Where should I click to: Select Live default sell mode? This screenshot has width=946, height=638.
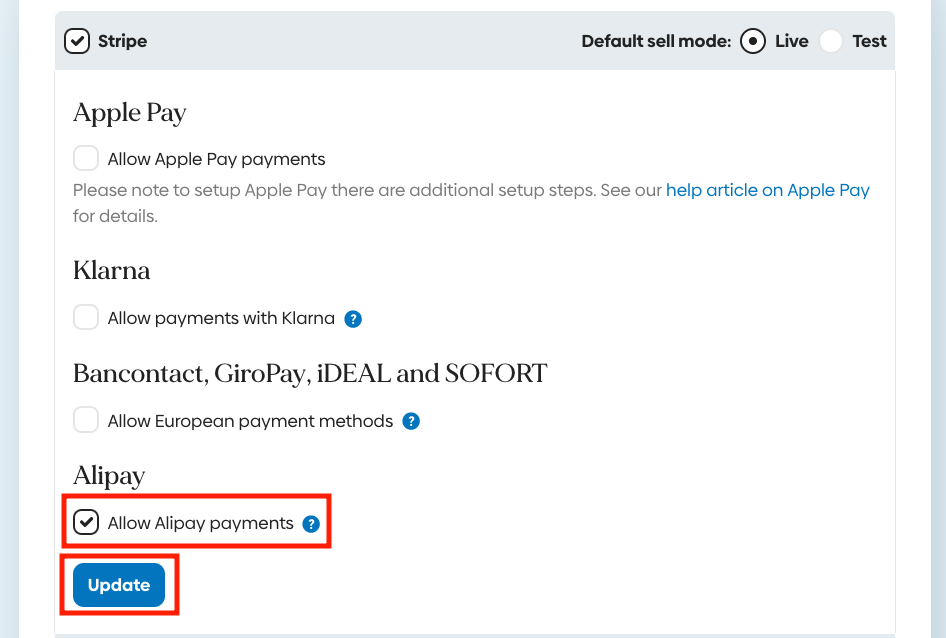753,41
